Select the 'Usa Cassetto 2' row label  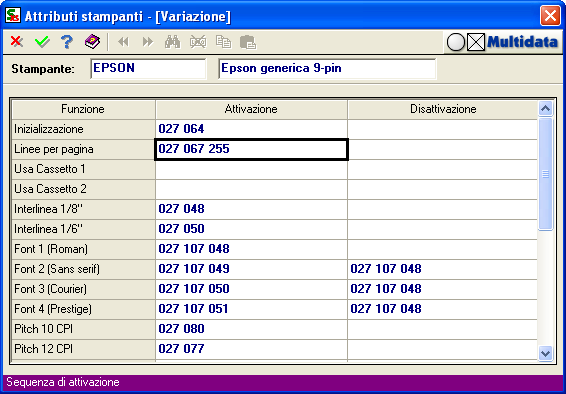click(83, 189)
